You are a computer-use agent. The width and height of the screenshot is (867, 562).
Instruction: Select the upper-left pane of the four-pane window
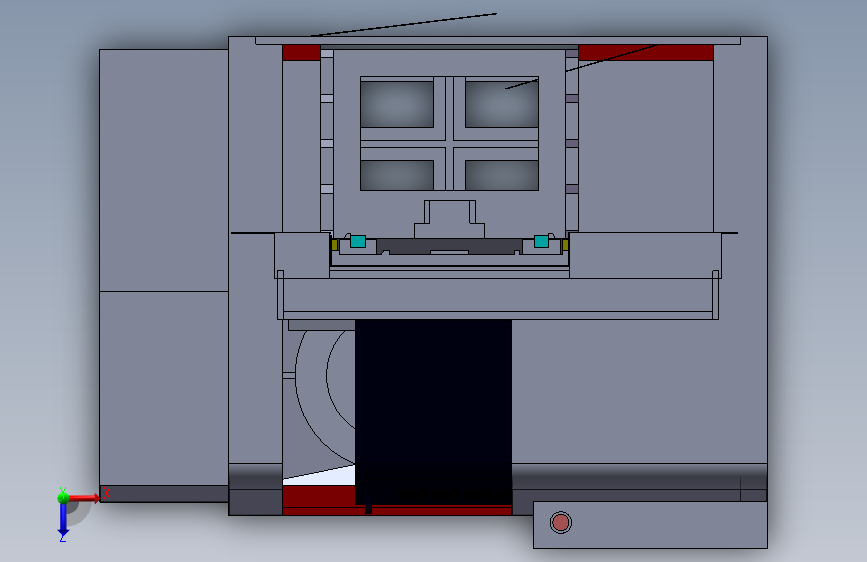click(397, 104)
